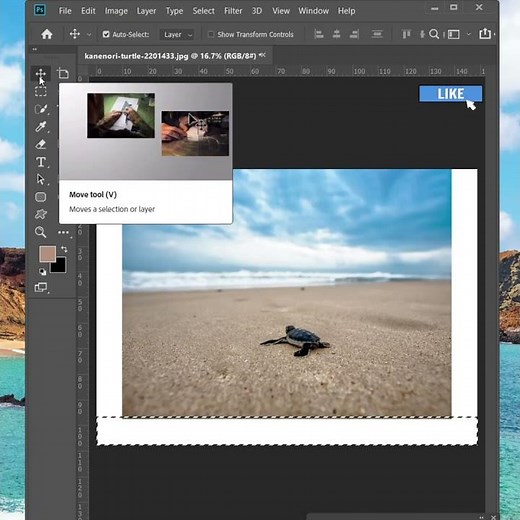Select the Custom Shape tool
This screenshot has width=520, height=520.
tap(41, 214)
